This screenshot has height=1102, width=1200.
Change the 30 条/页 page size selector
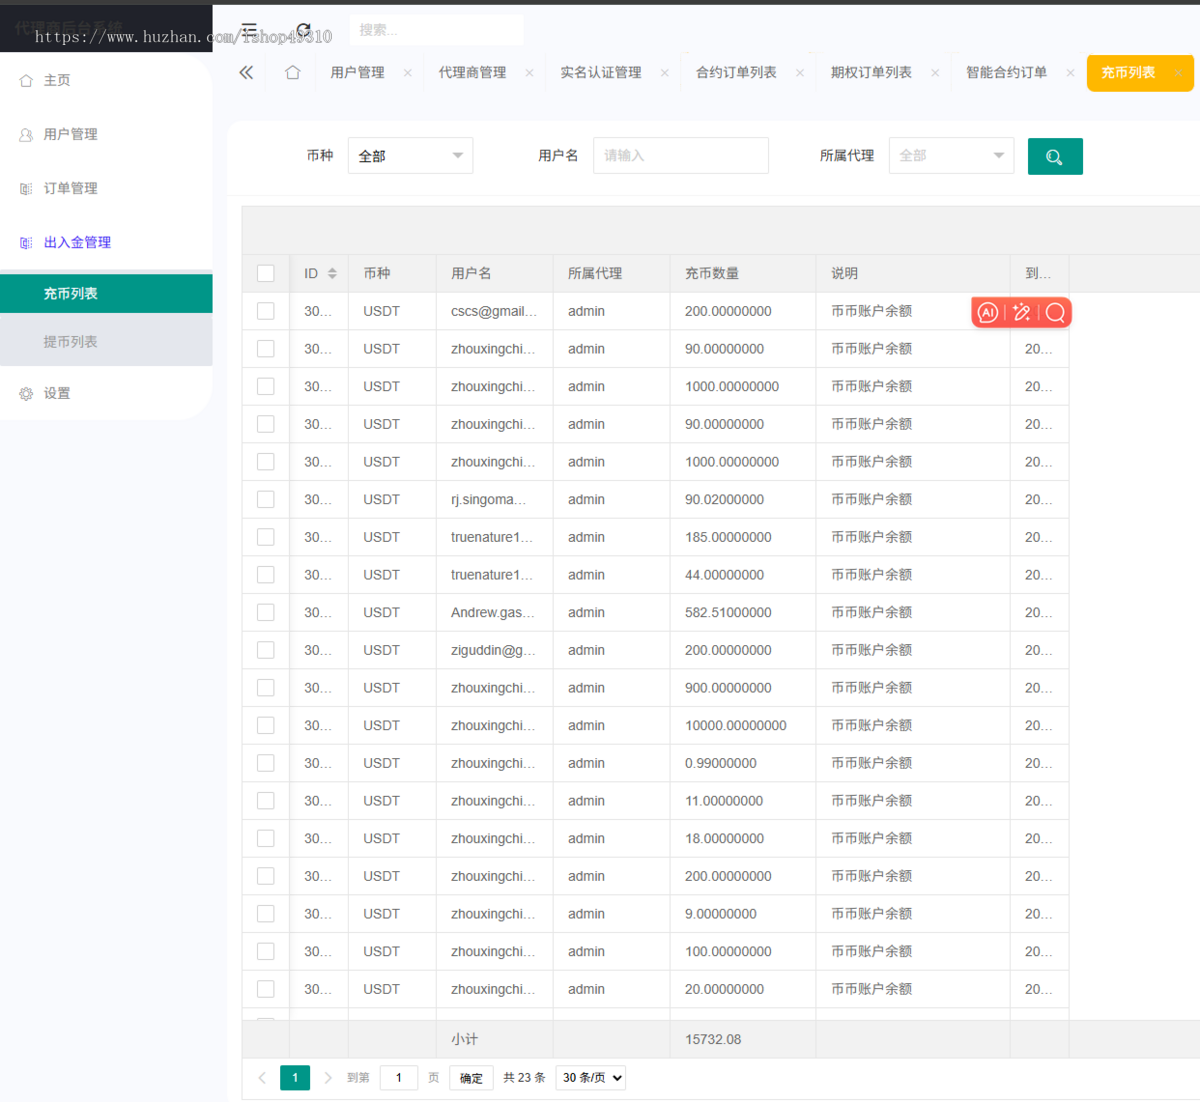click(x=590, y=1078)
